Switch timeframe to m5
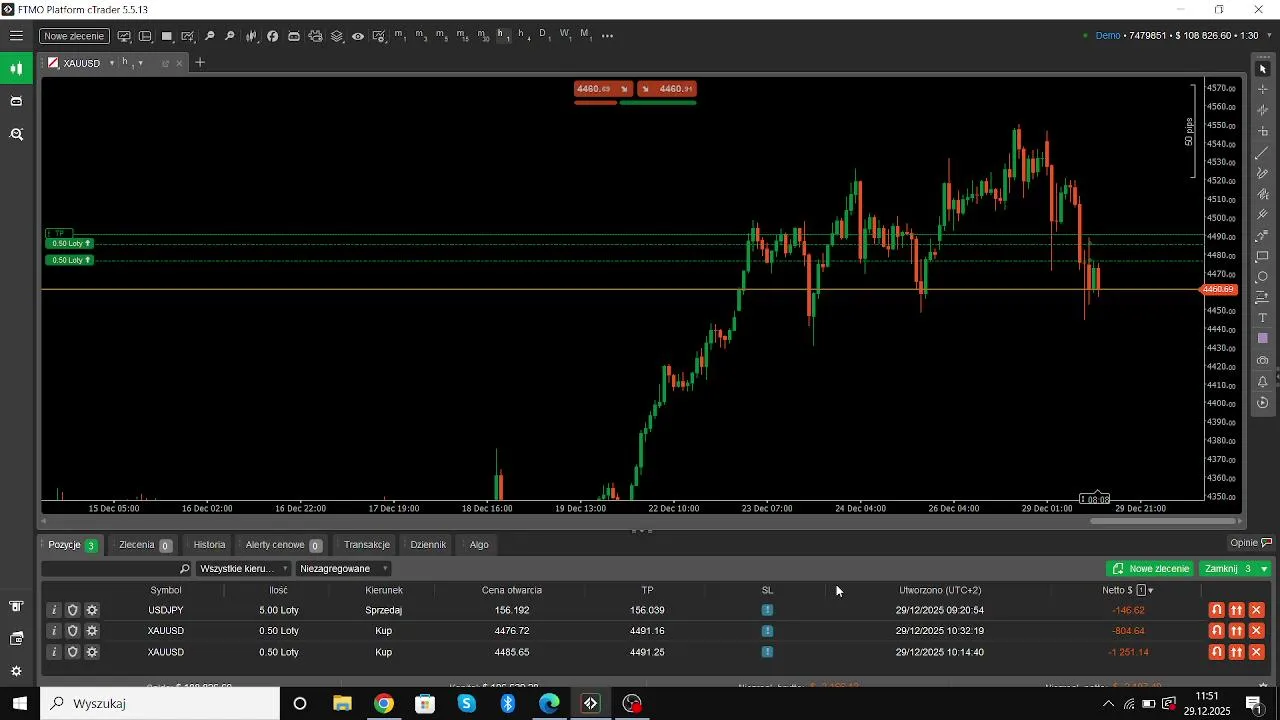The image size is (1280, 720). pyautogui.click(x=441, y=36)
